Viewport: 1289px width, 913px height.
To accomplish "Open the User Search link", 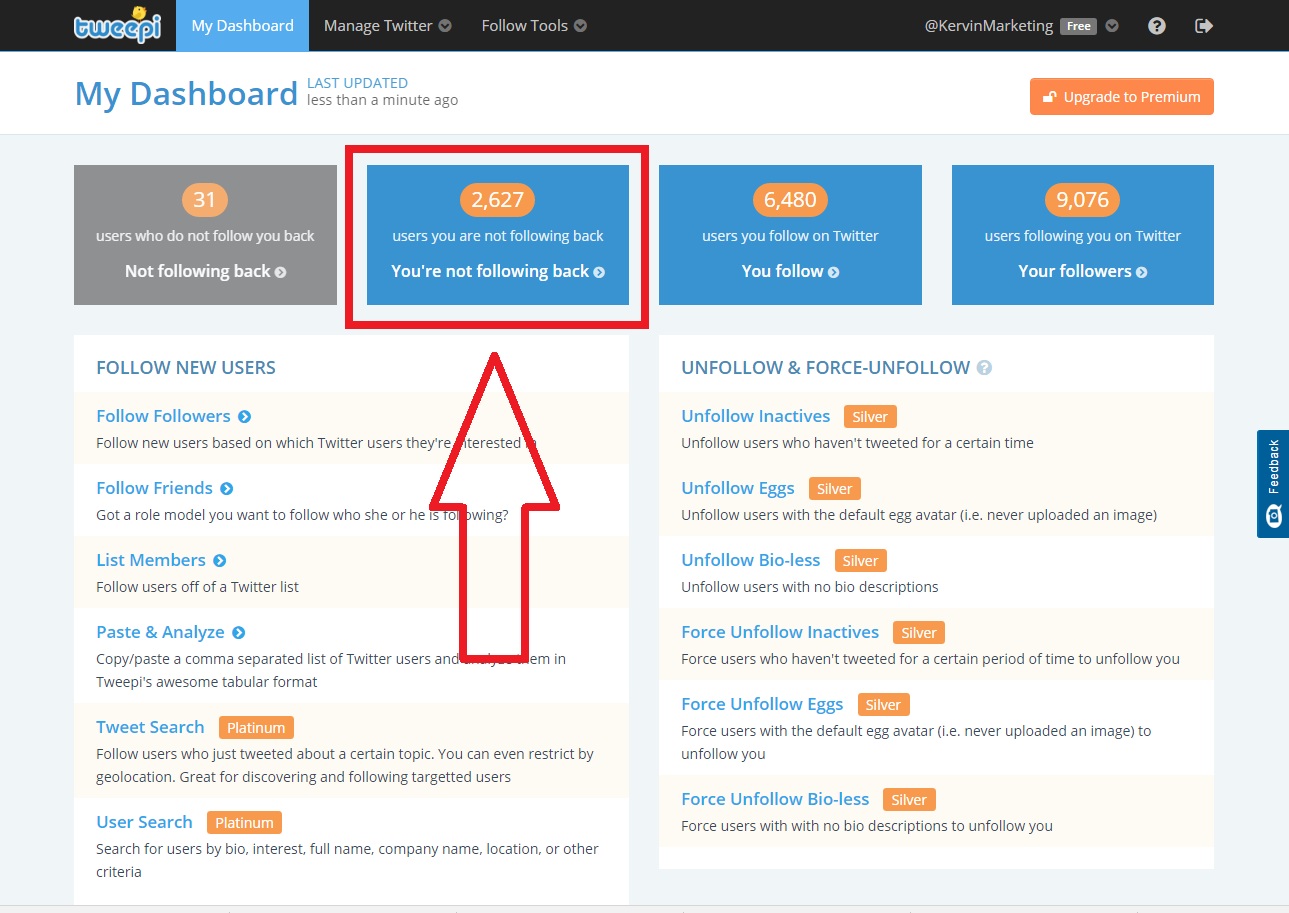I will [144, 822].
